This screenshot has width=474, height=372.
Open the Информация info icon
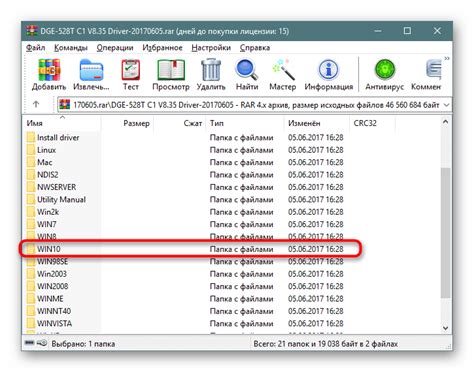click(x=328, y=70)
